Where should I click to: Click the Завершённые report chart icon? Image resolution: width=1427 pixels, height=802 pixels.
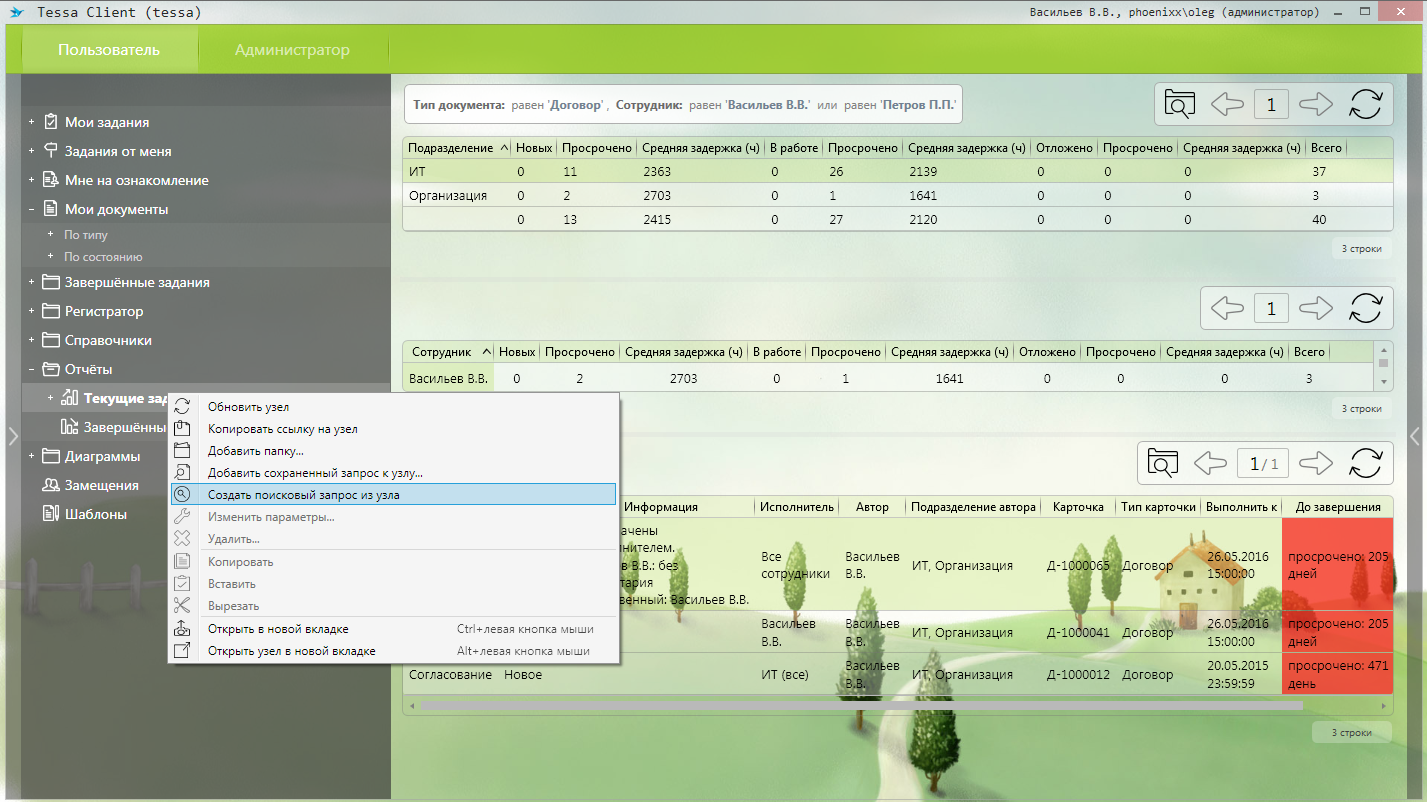tap(70, 427)
